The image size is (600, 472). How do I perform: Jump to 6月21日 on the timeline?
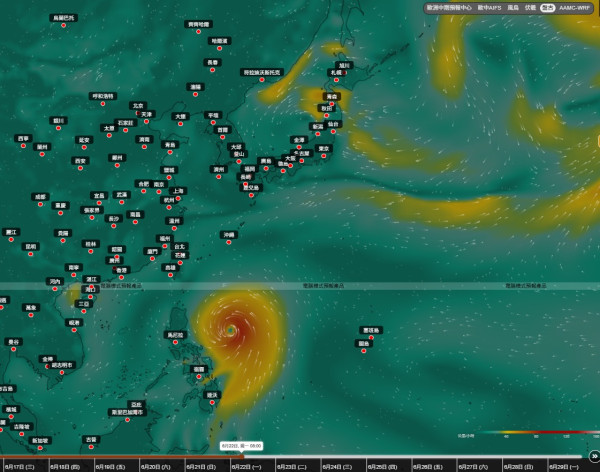(201, 467)
